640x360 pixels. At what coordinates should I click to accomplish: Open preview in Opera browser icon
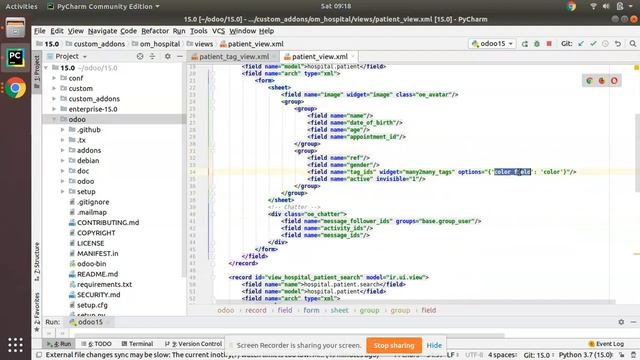coord(614,80)
